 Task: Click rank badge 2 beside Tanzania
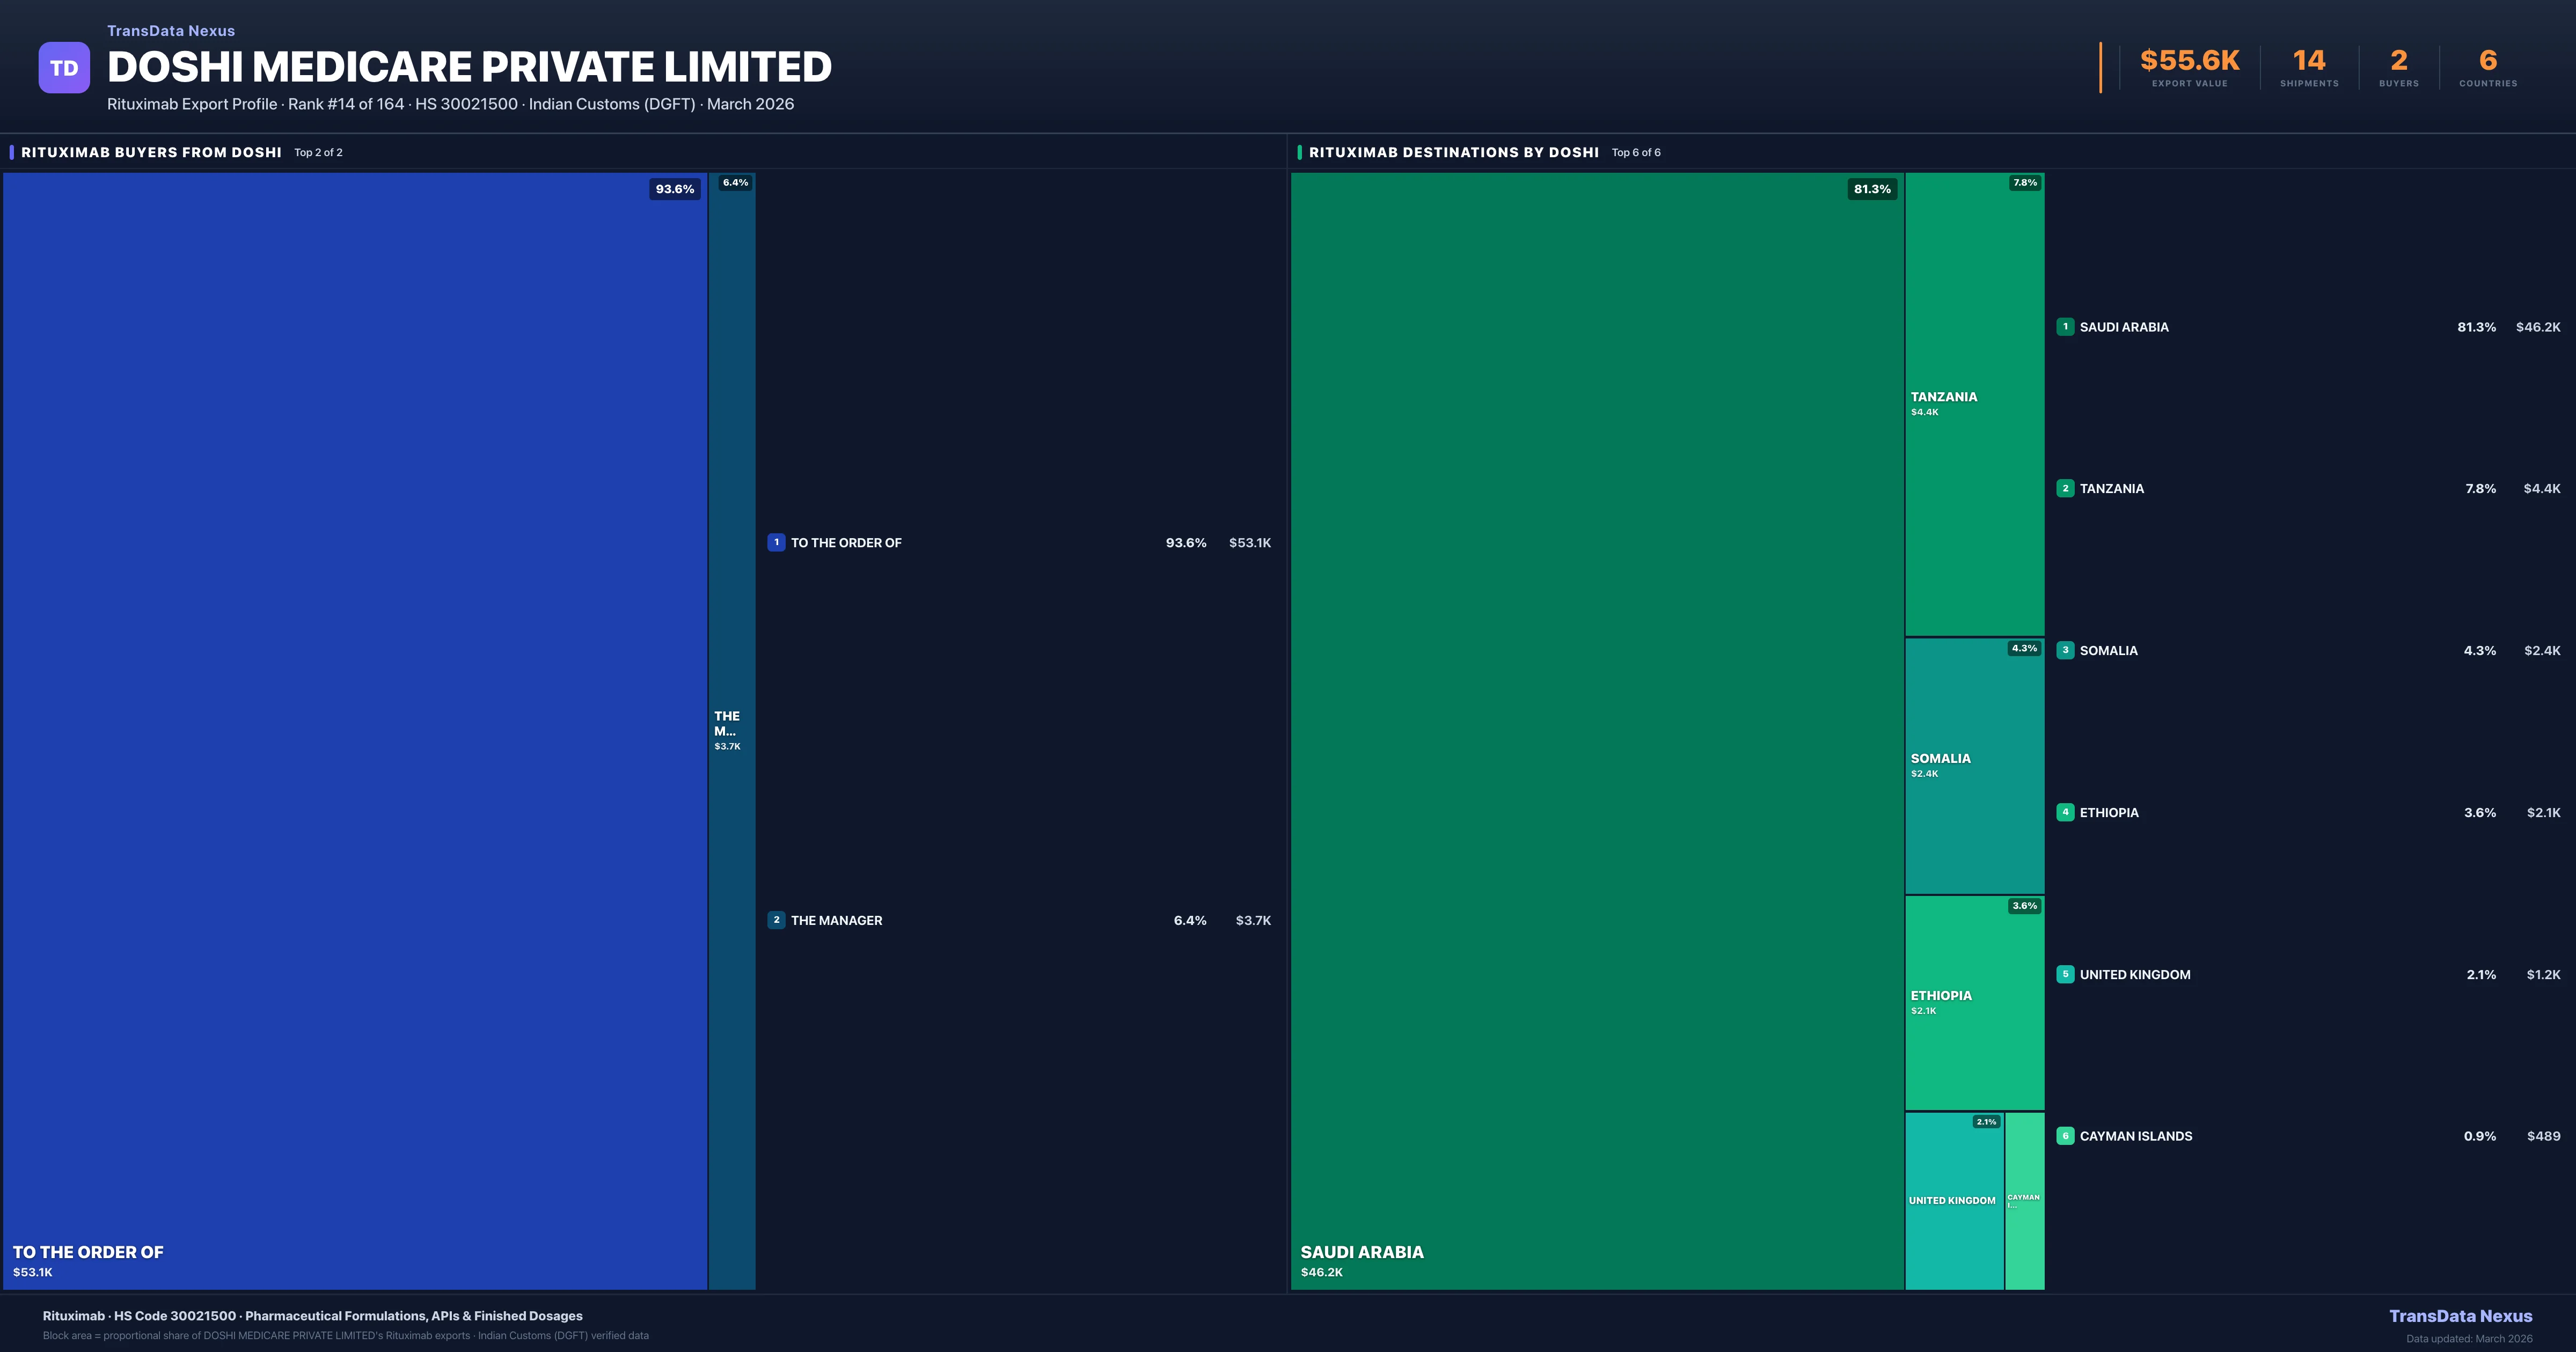tap(2065, 489)
